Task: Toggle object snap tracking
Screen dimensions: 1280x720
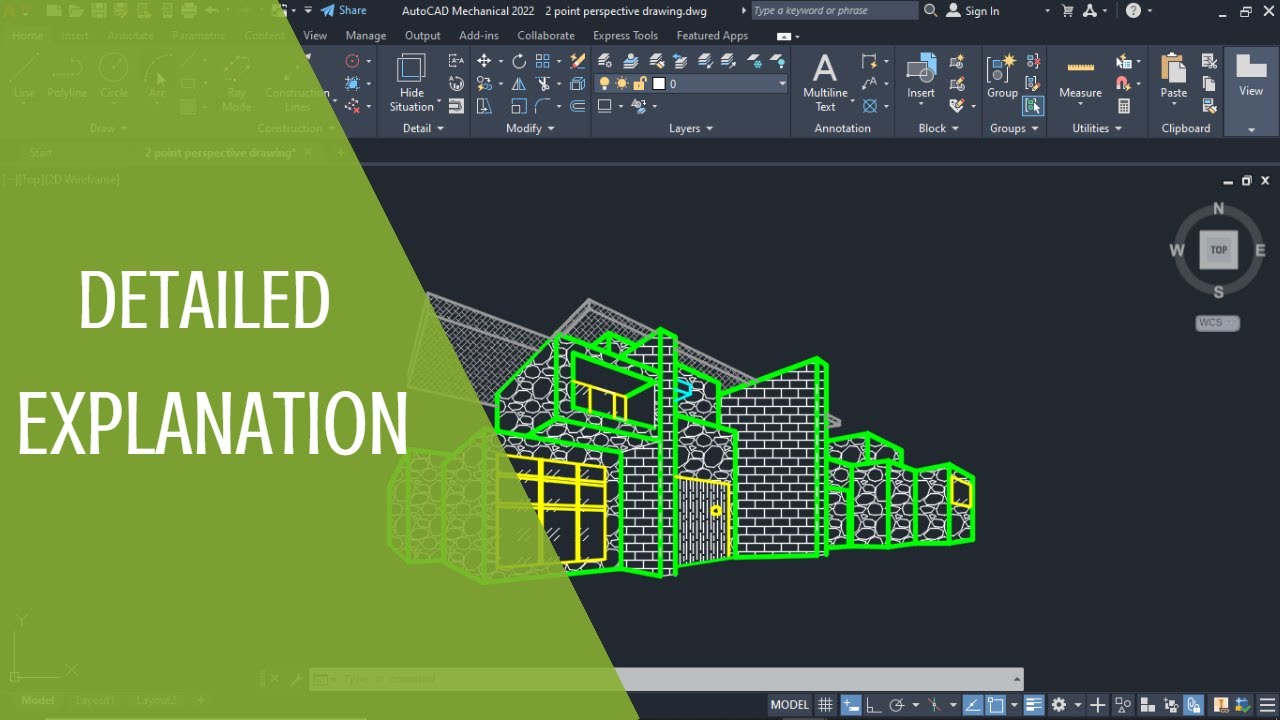Action: coord(972,705)
